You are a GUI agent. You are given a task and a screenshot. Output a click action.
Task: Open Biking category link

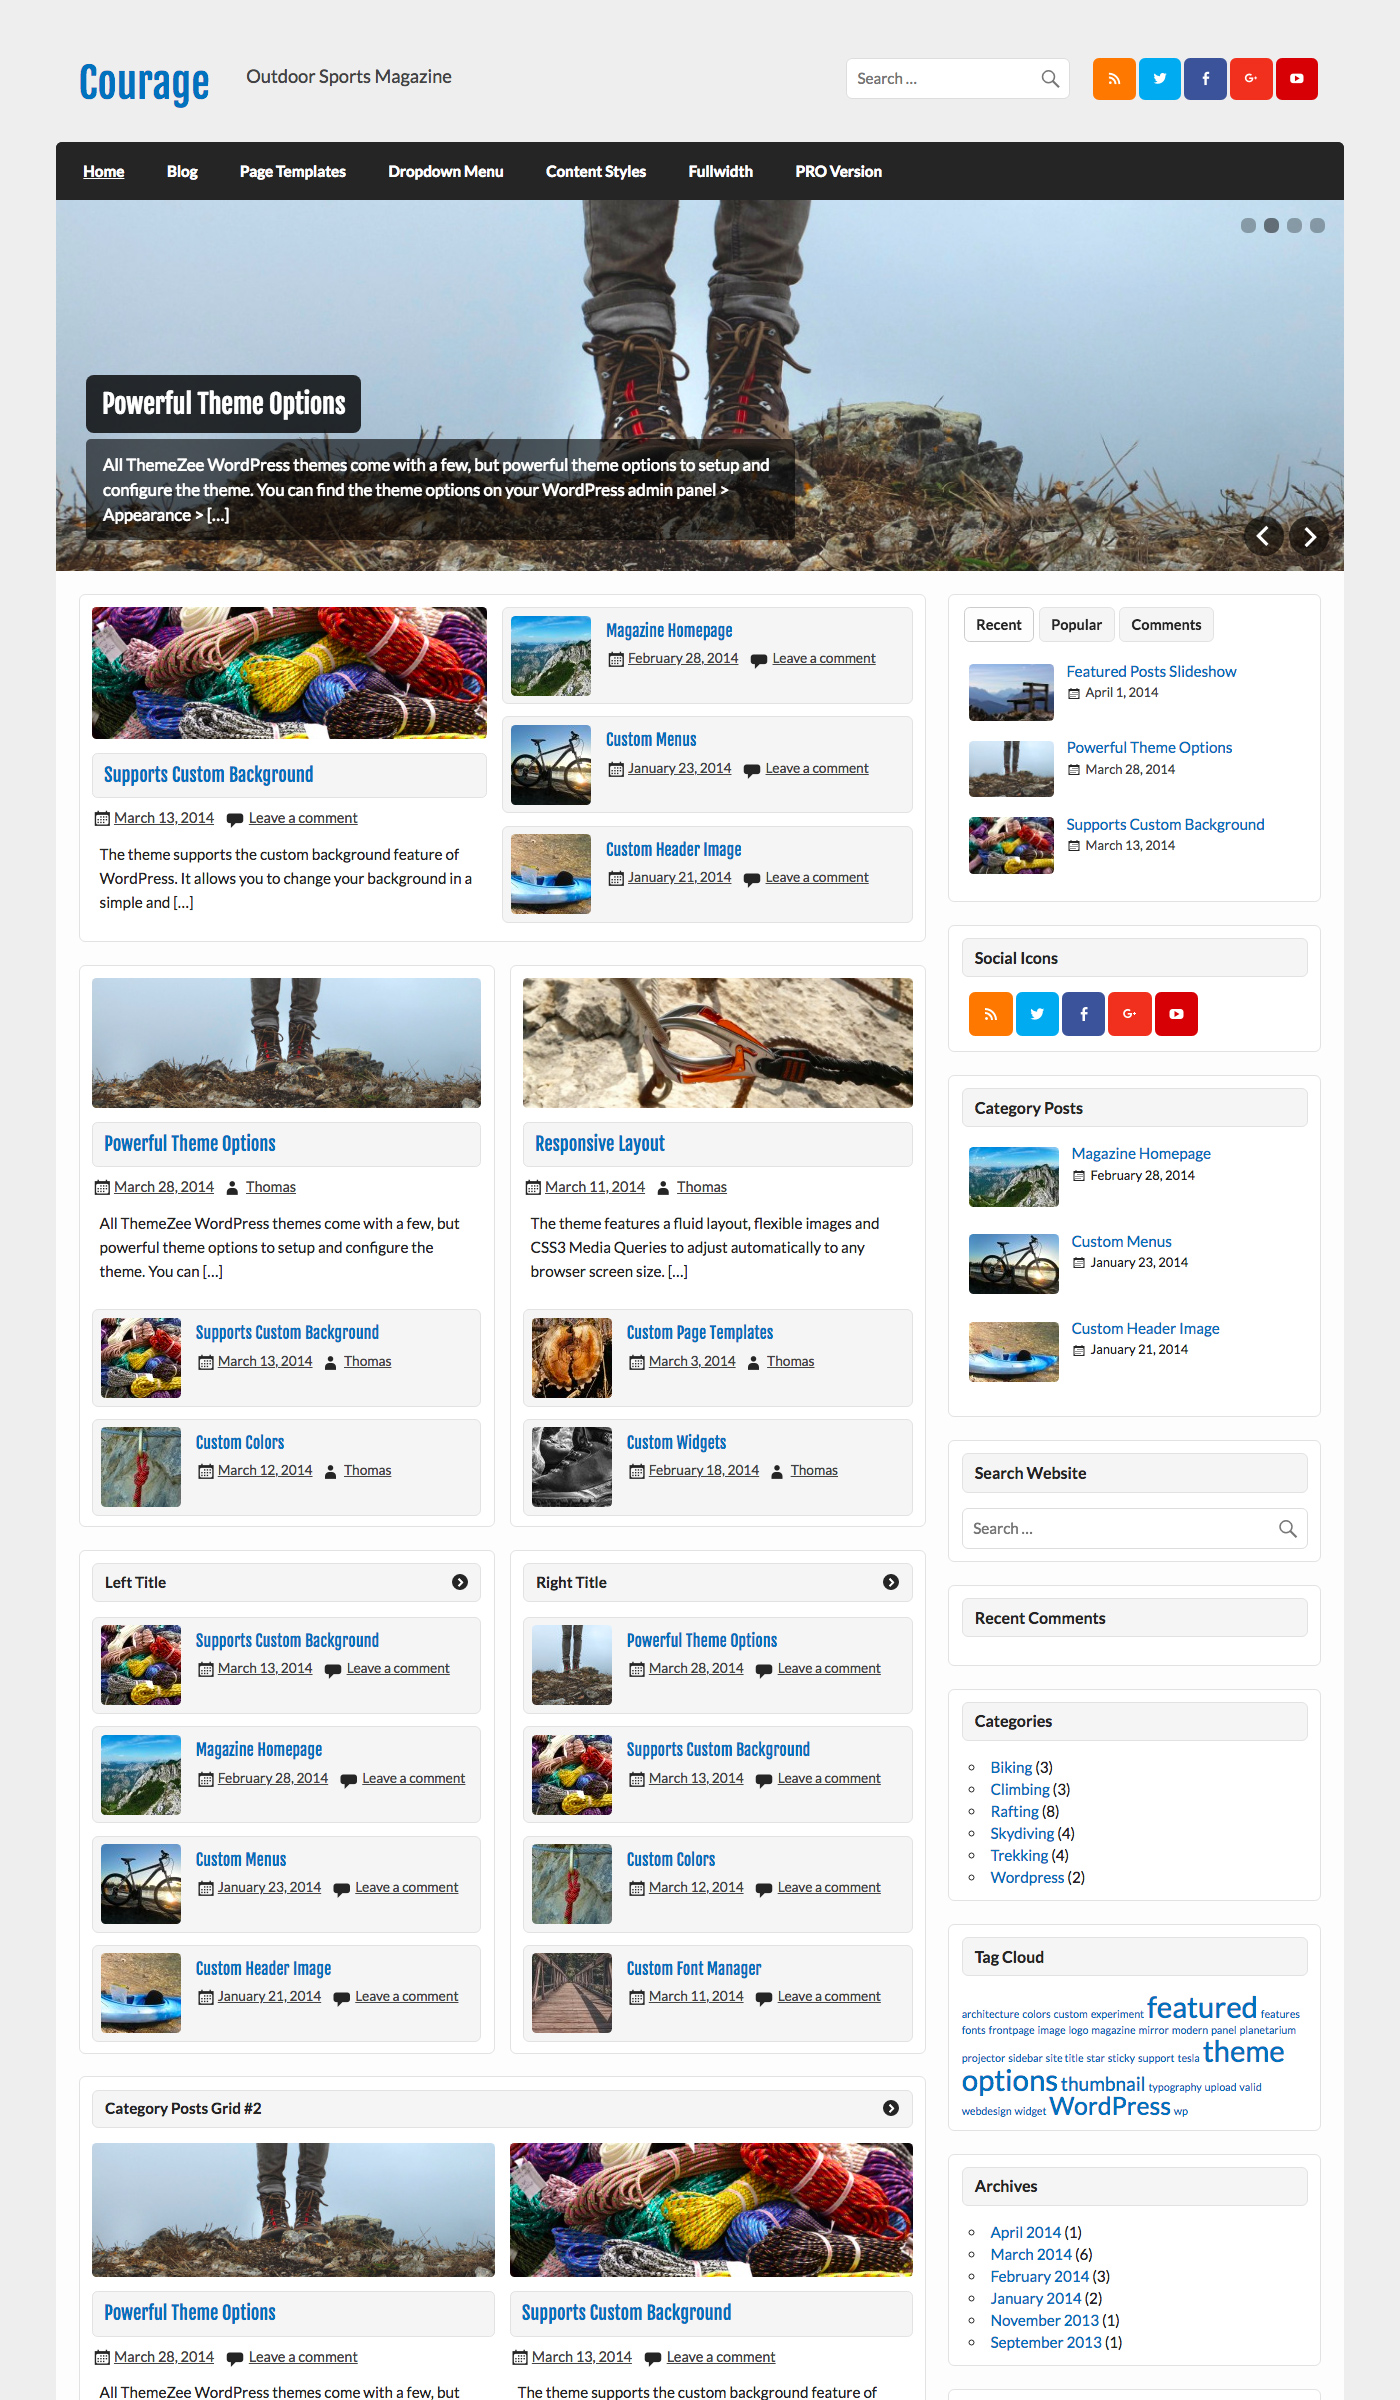click(1011, 1767)
